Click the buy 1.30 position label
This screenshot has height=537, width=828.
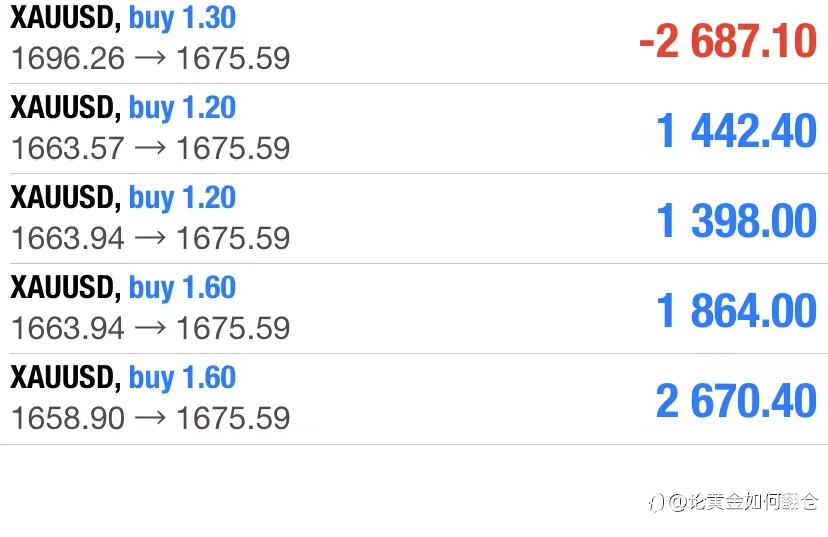click(x=182, y=18)
